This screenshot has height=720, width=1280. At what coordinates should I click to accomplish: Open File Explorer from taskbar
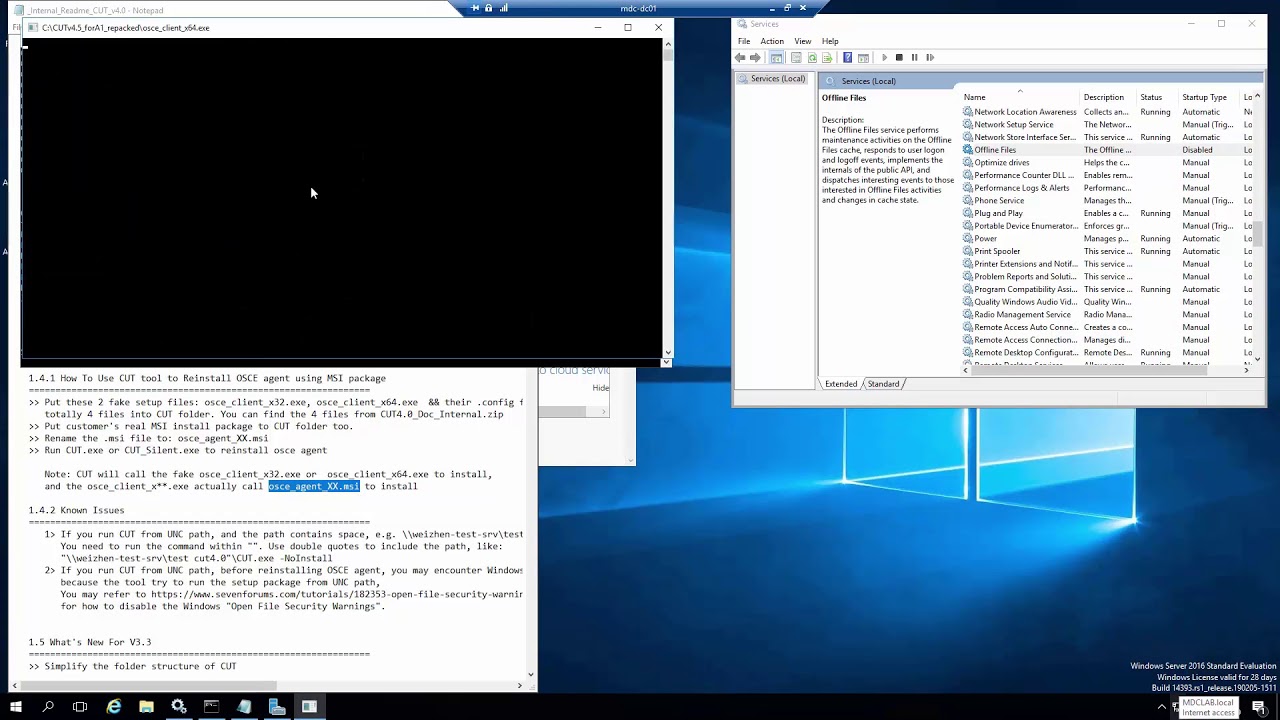[146, 707]
